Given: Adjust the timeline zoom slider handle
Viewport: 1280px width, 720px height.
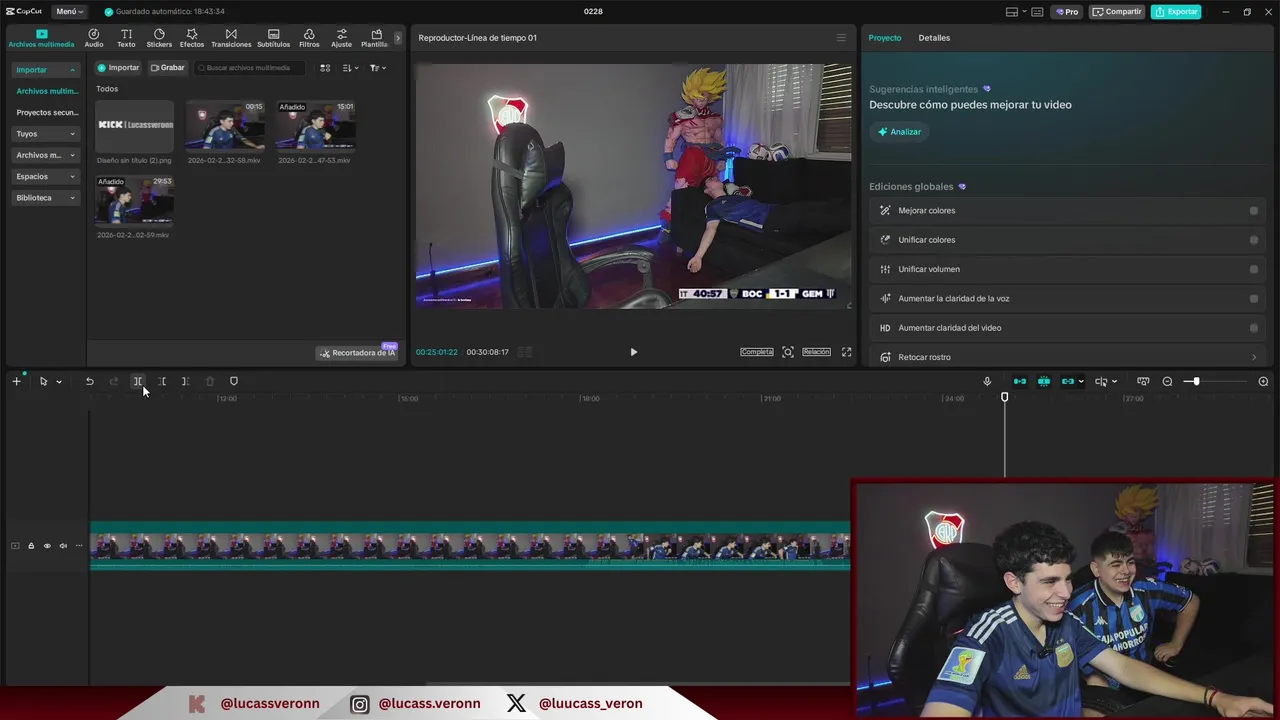Looking at the screenshot, I should click(1196, 381).
